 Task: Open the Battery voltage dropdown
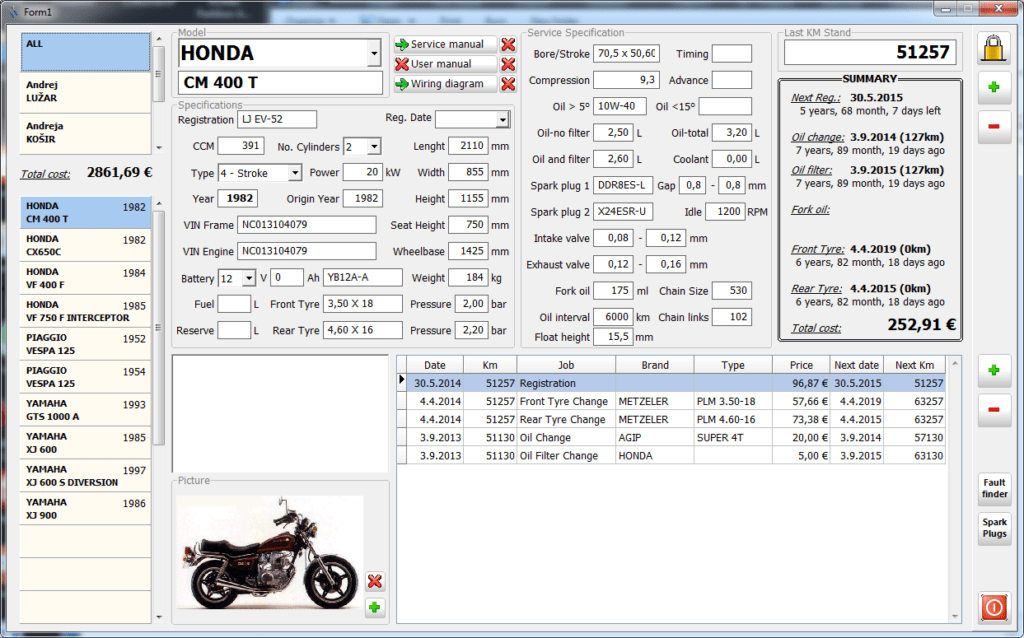pyautogui.click(x=248, y=278)
